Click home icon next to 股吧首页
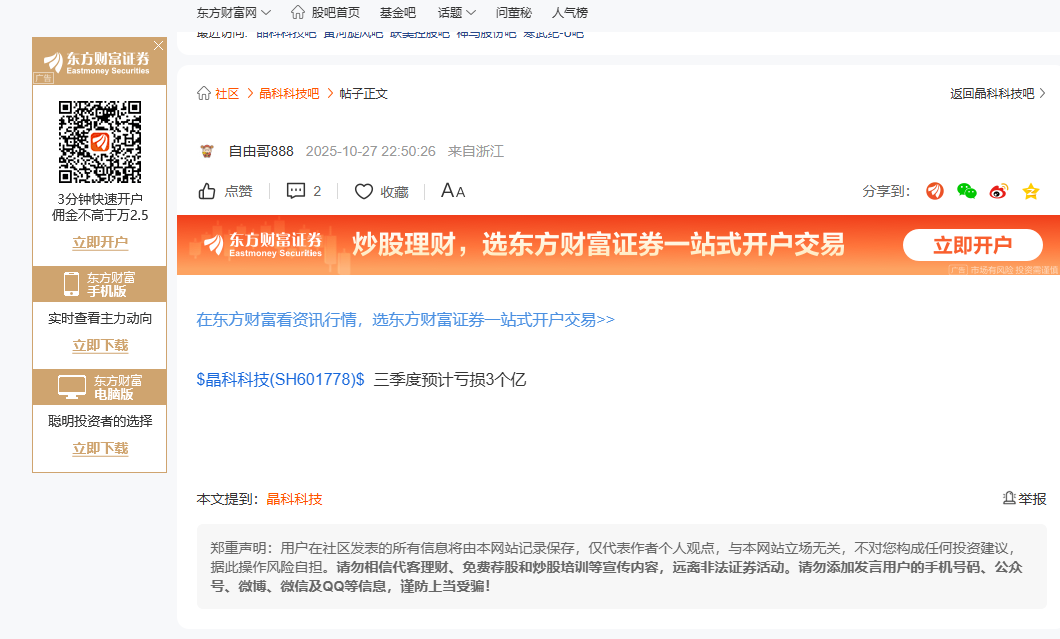1060x639 pixels. tap(298, 12)
